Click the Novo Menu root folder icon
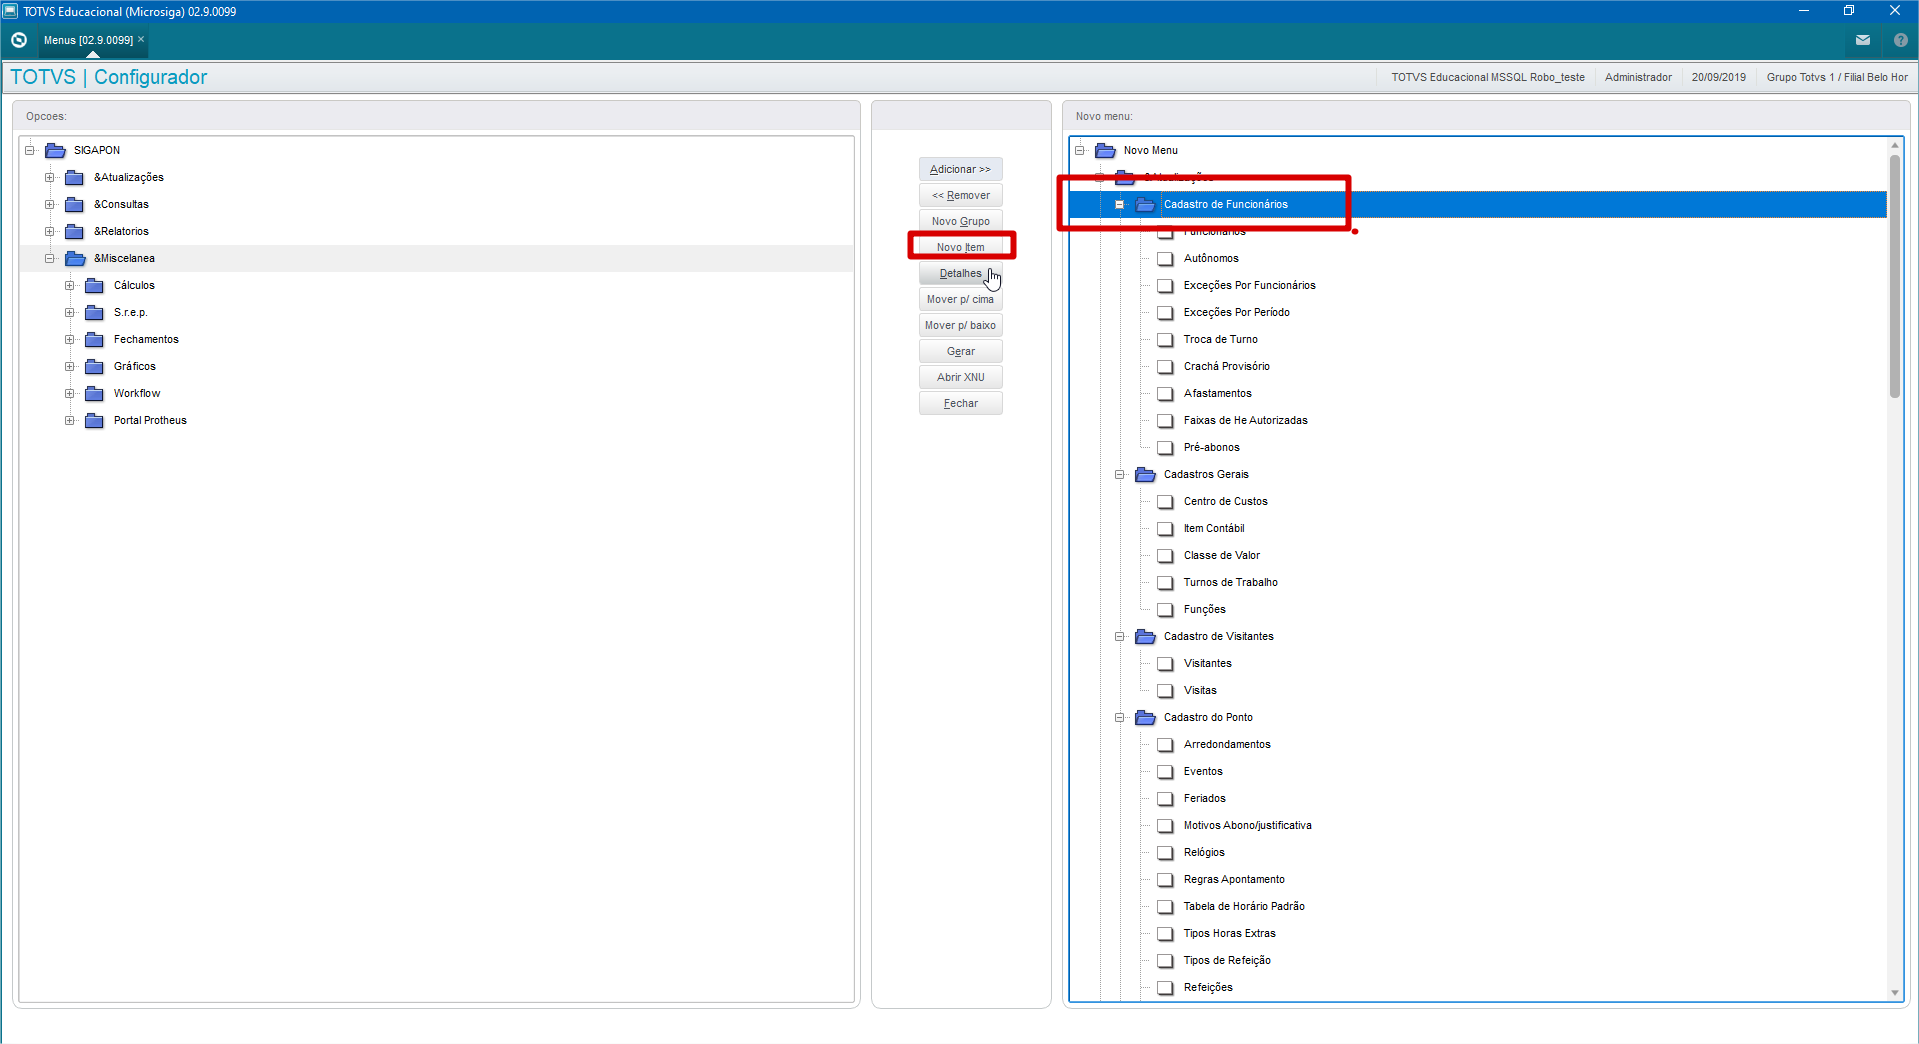The width and height of the screenshot is (1919, 1044). click(x=1105, y=150)
